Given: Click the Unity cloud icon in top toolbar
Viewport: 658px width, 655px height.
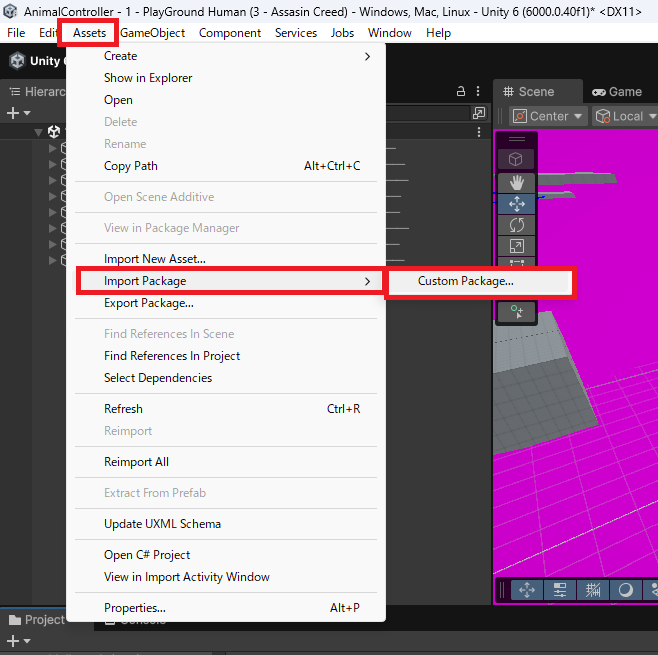Looking at the screenshot, I should [x=17, y=61].
